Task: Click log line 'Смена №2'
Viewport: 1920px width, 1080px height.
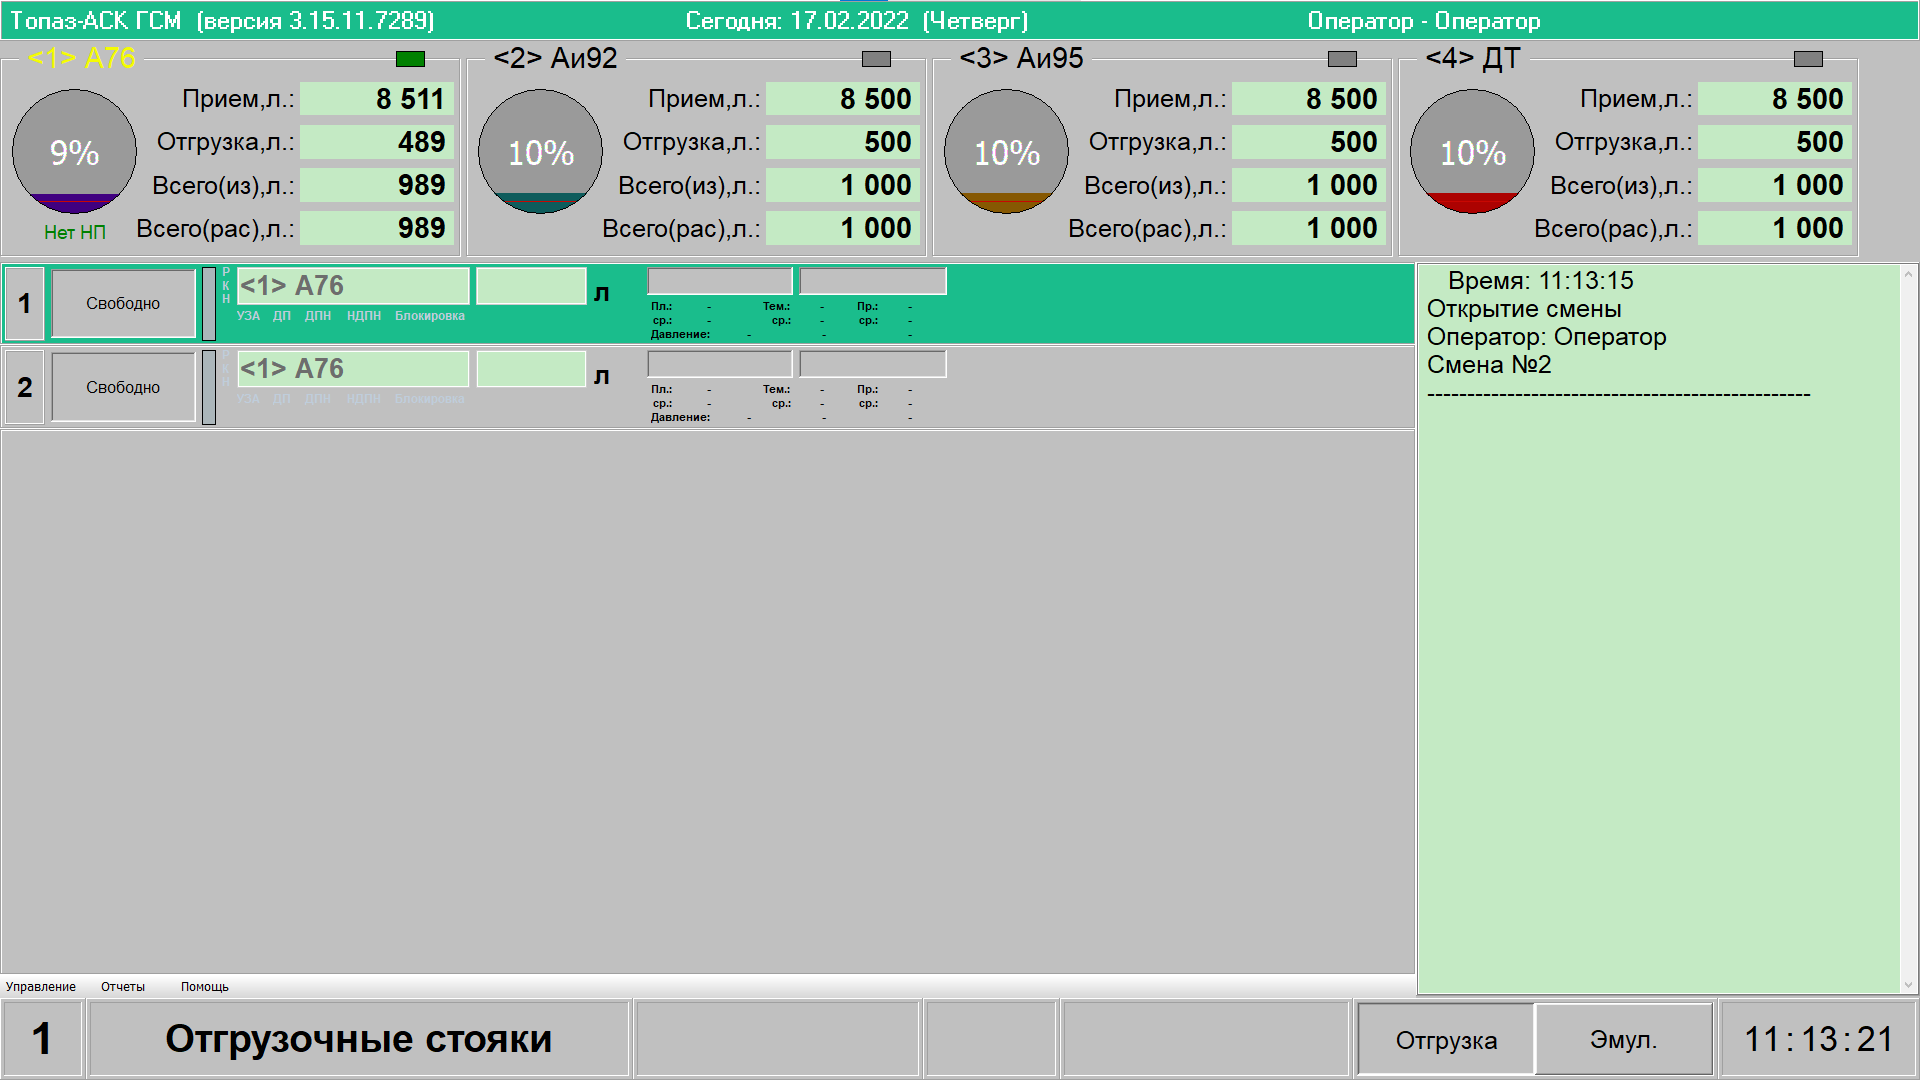Action: [1489, 365]
